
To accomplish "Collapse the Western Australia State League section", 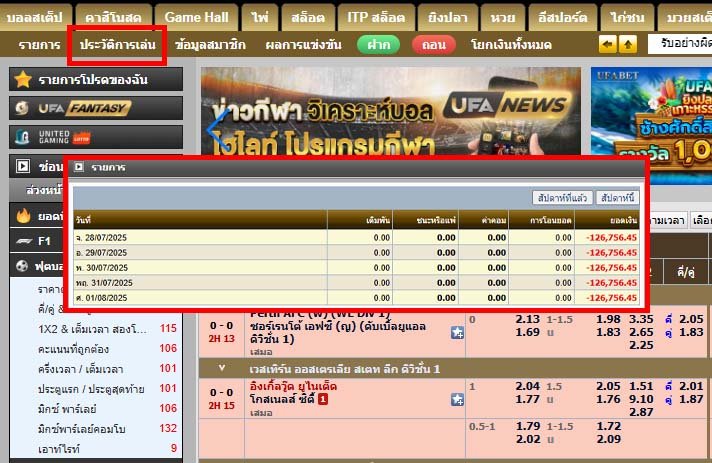I will click(x=208, y=369).
